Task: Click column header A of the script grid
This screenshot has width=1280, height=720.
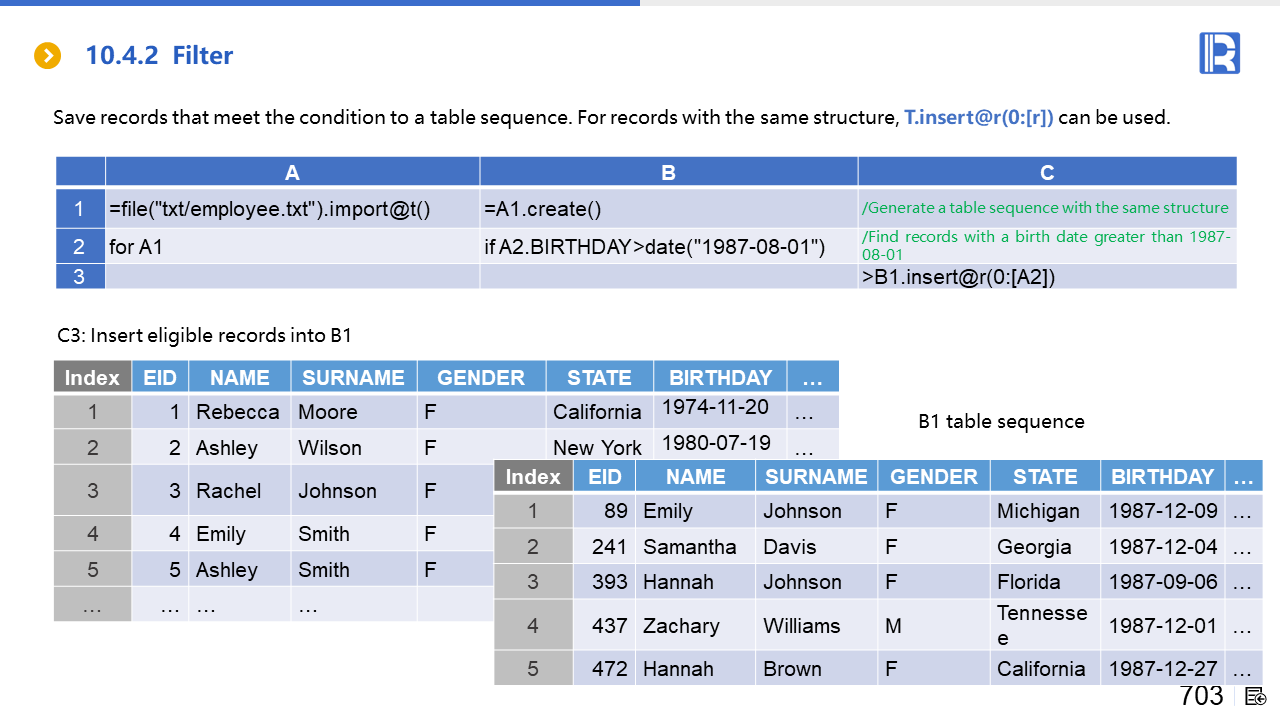Action: tap(292, 172)
